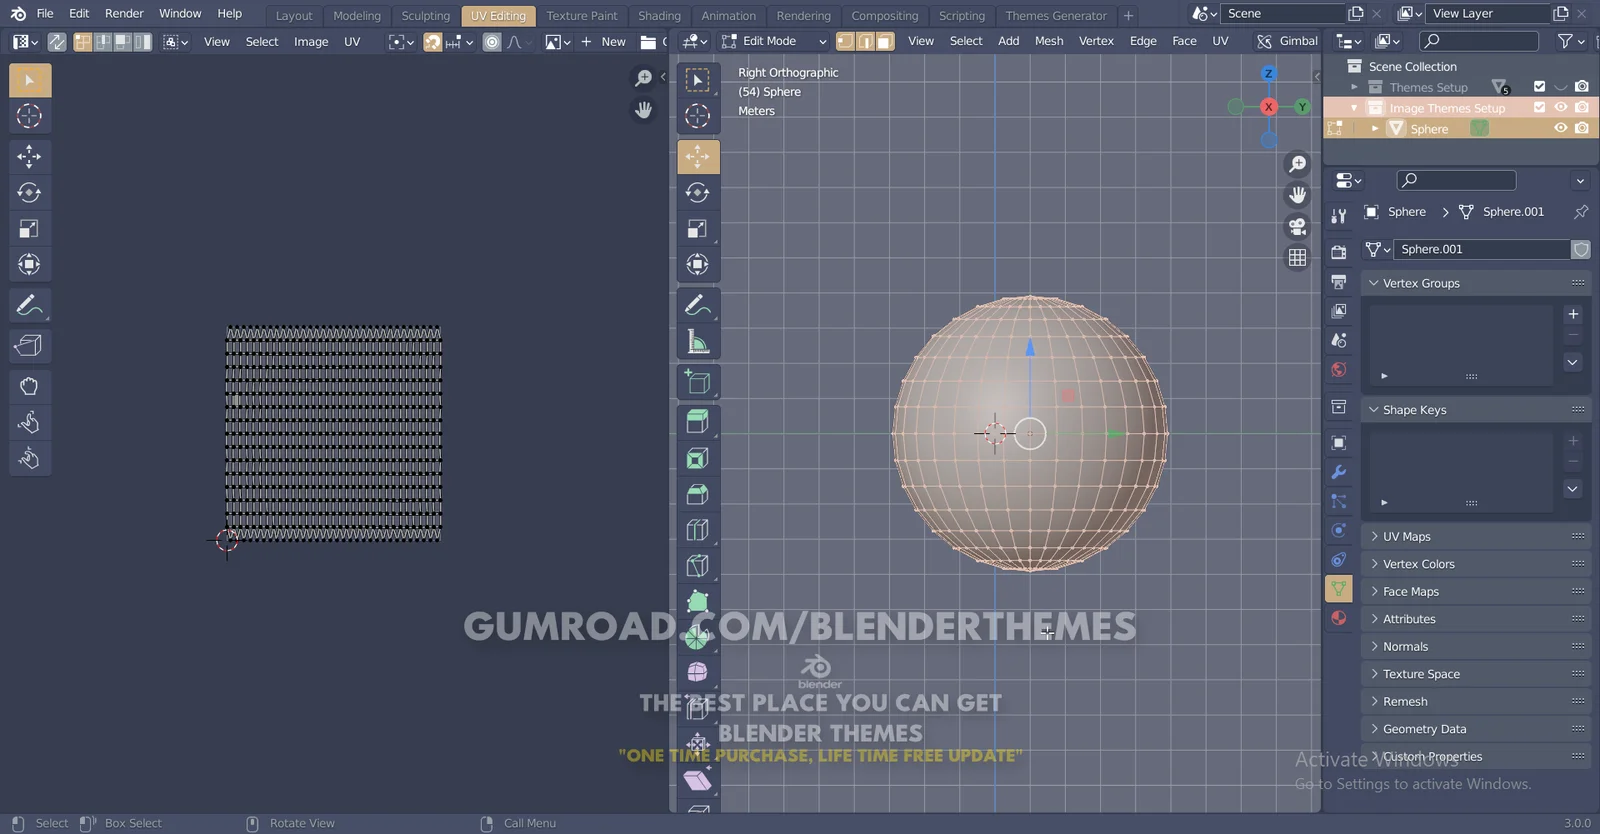Select the Measure tool in 3D viewport
The height and width of the screenshot is (834, 1600).
[x=698, y=342]
